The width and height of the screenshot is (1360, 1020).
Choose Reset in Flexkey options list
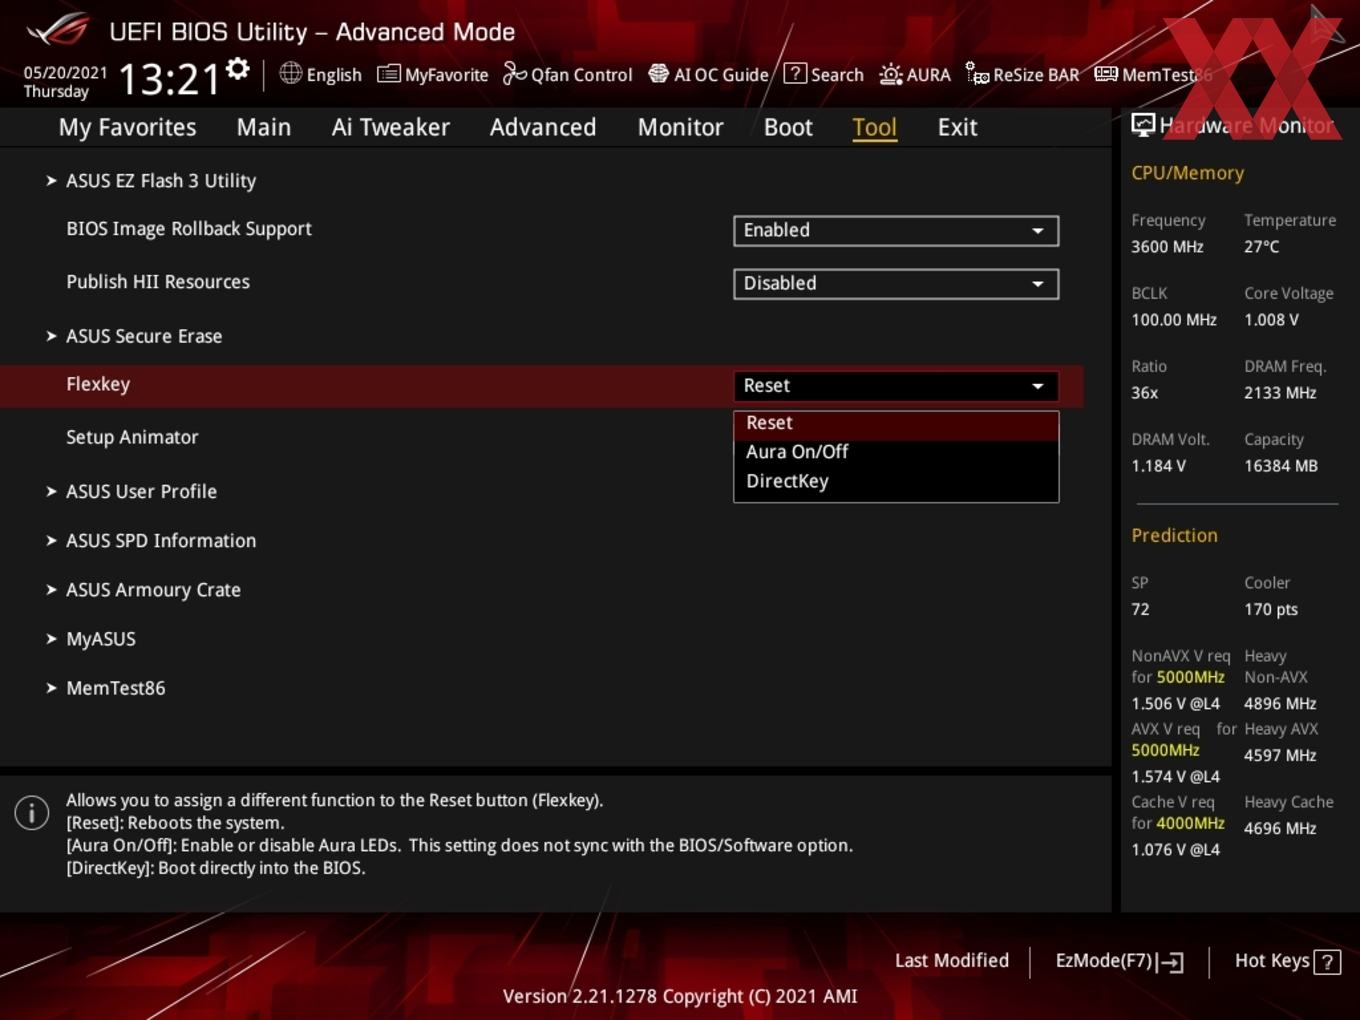click(x=896, y=424)
